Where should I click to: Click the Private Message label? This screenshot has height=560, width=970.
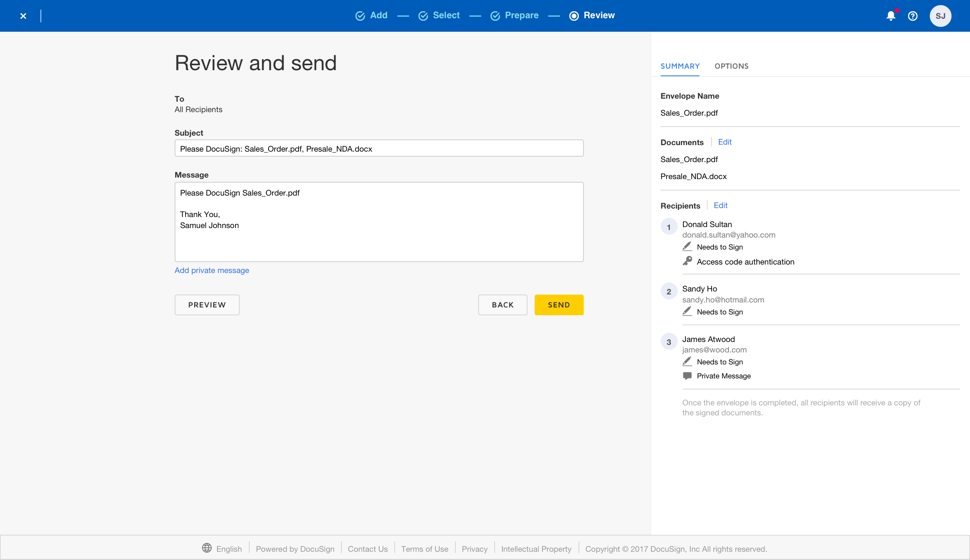724,376
